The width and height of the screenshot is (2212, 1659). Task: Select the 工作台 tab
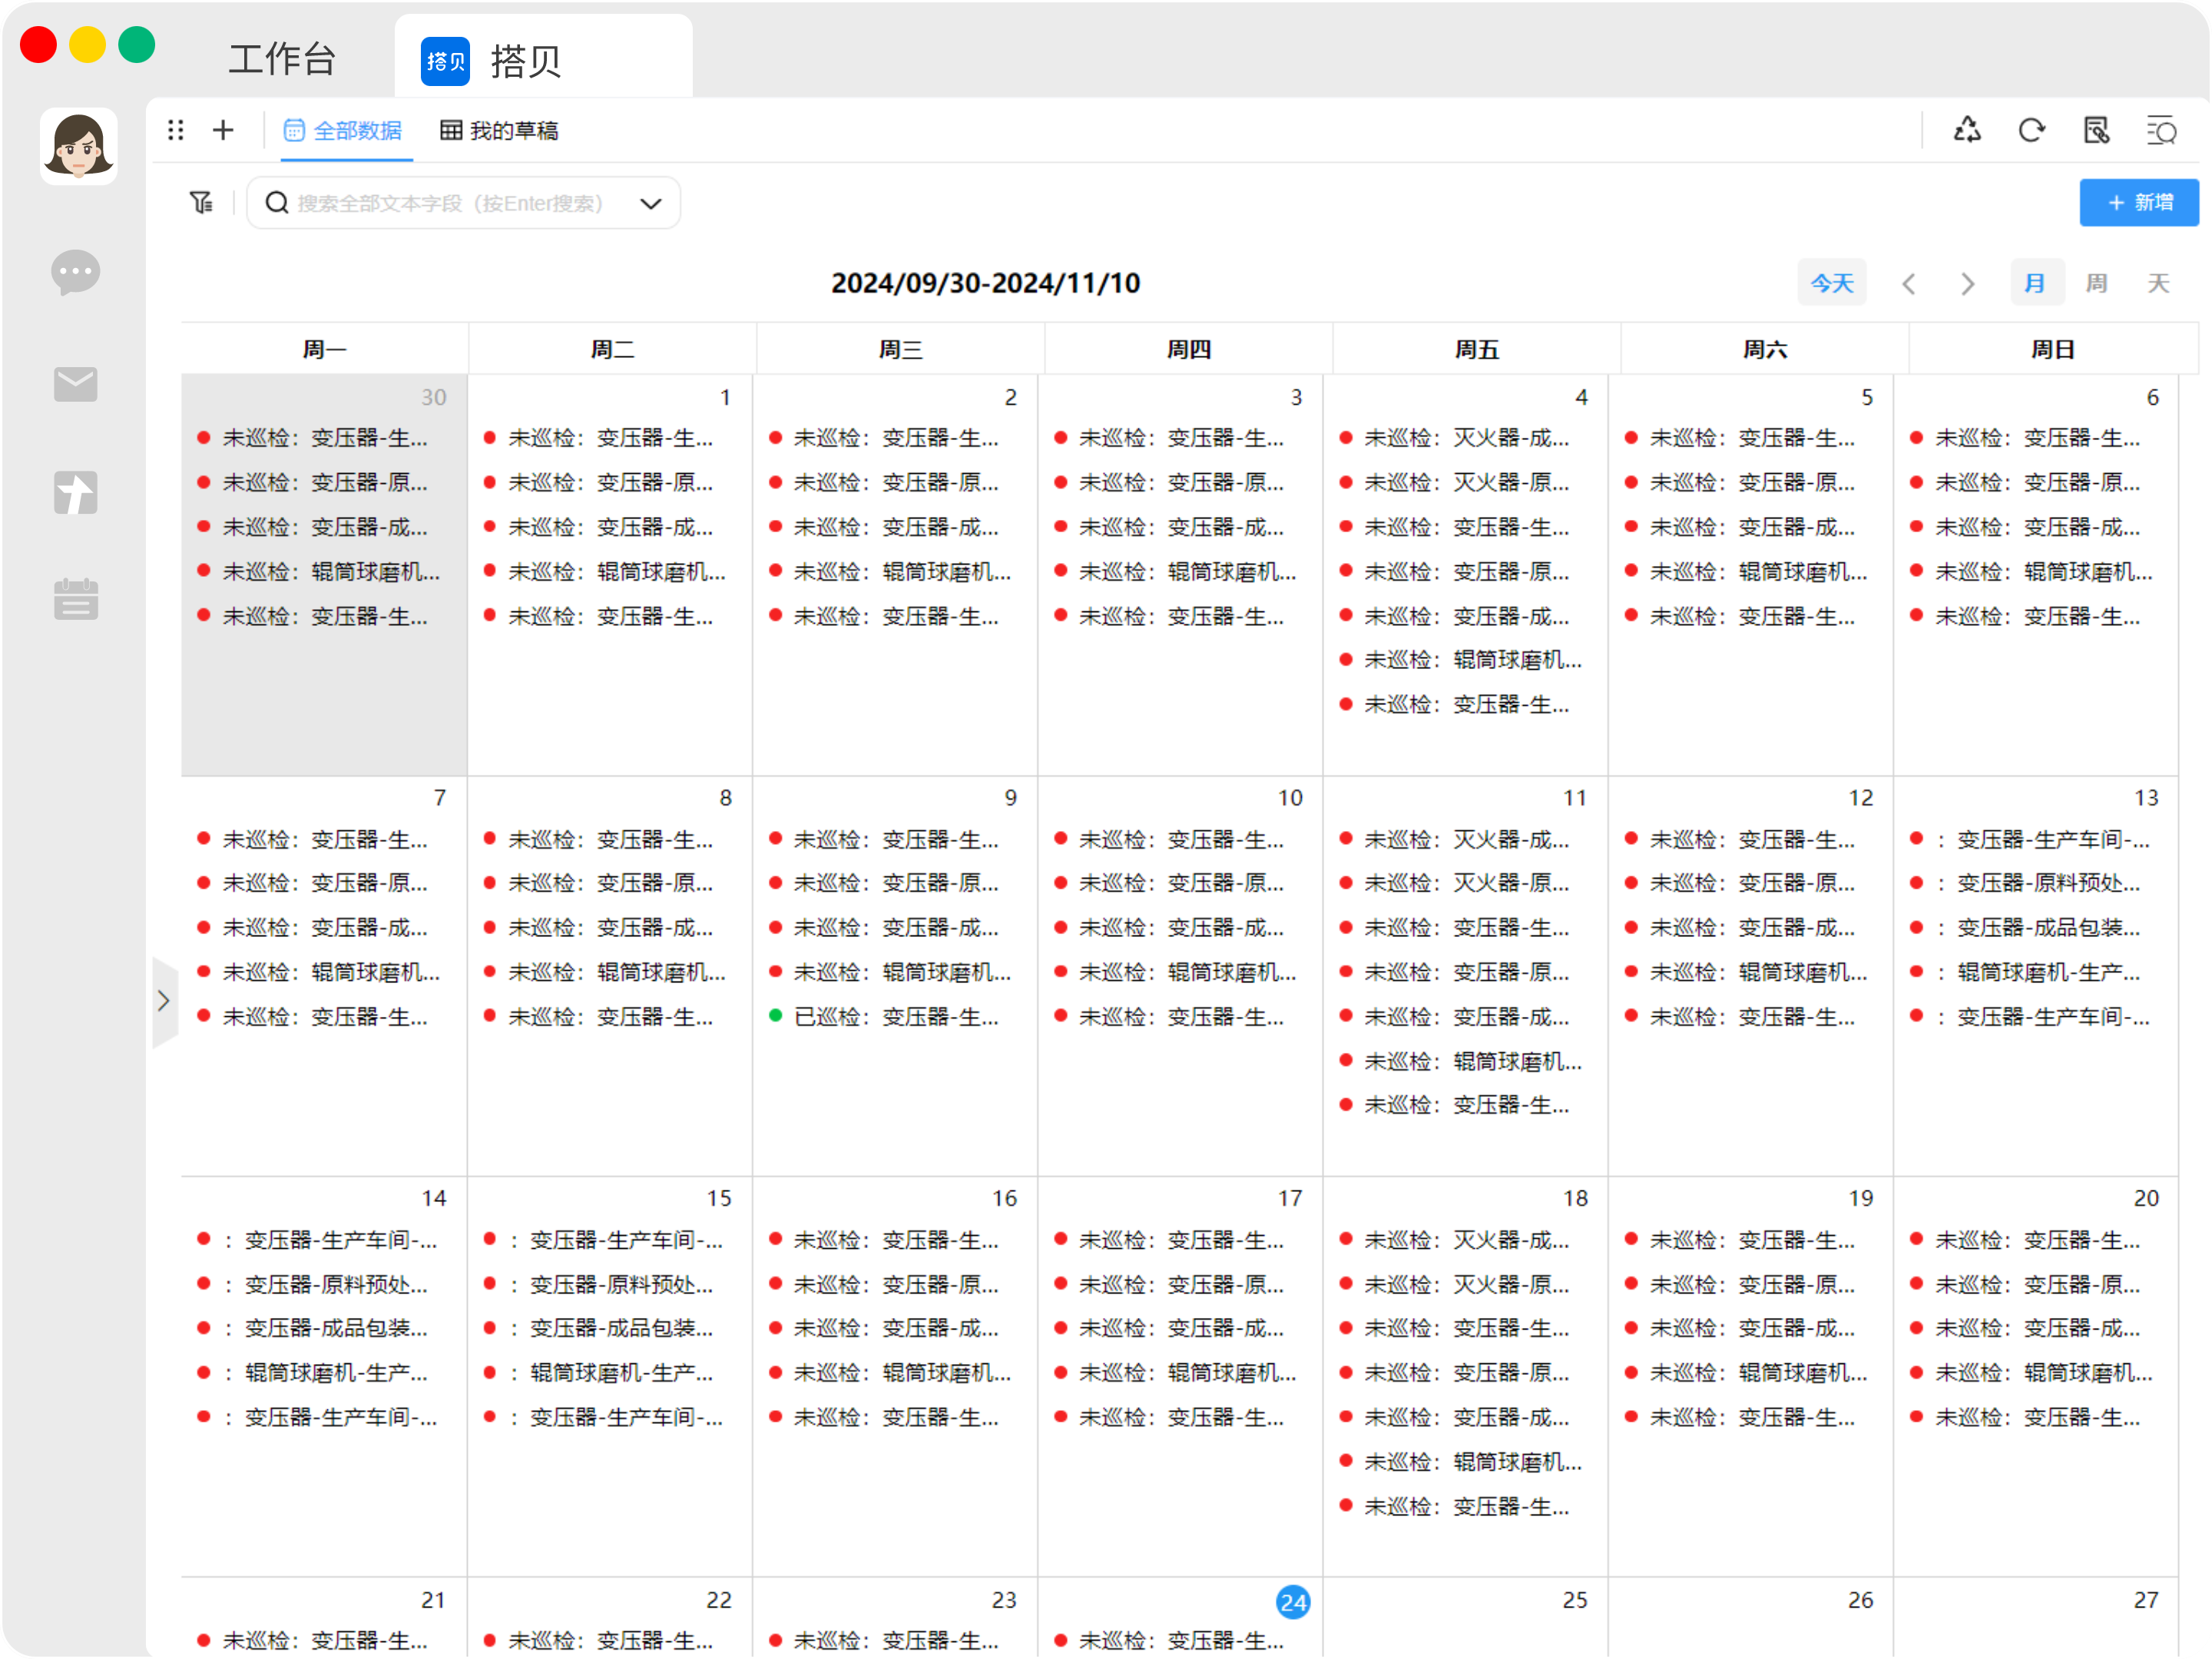(x=281, y=60)
